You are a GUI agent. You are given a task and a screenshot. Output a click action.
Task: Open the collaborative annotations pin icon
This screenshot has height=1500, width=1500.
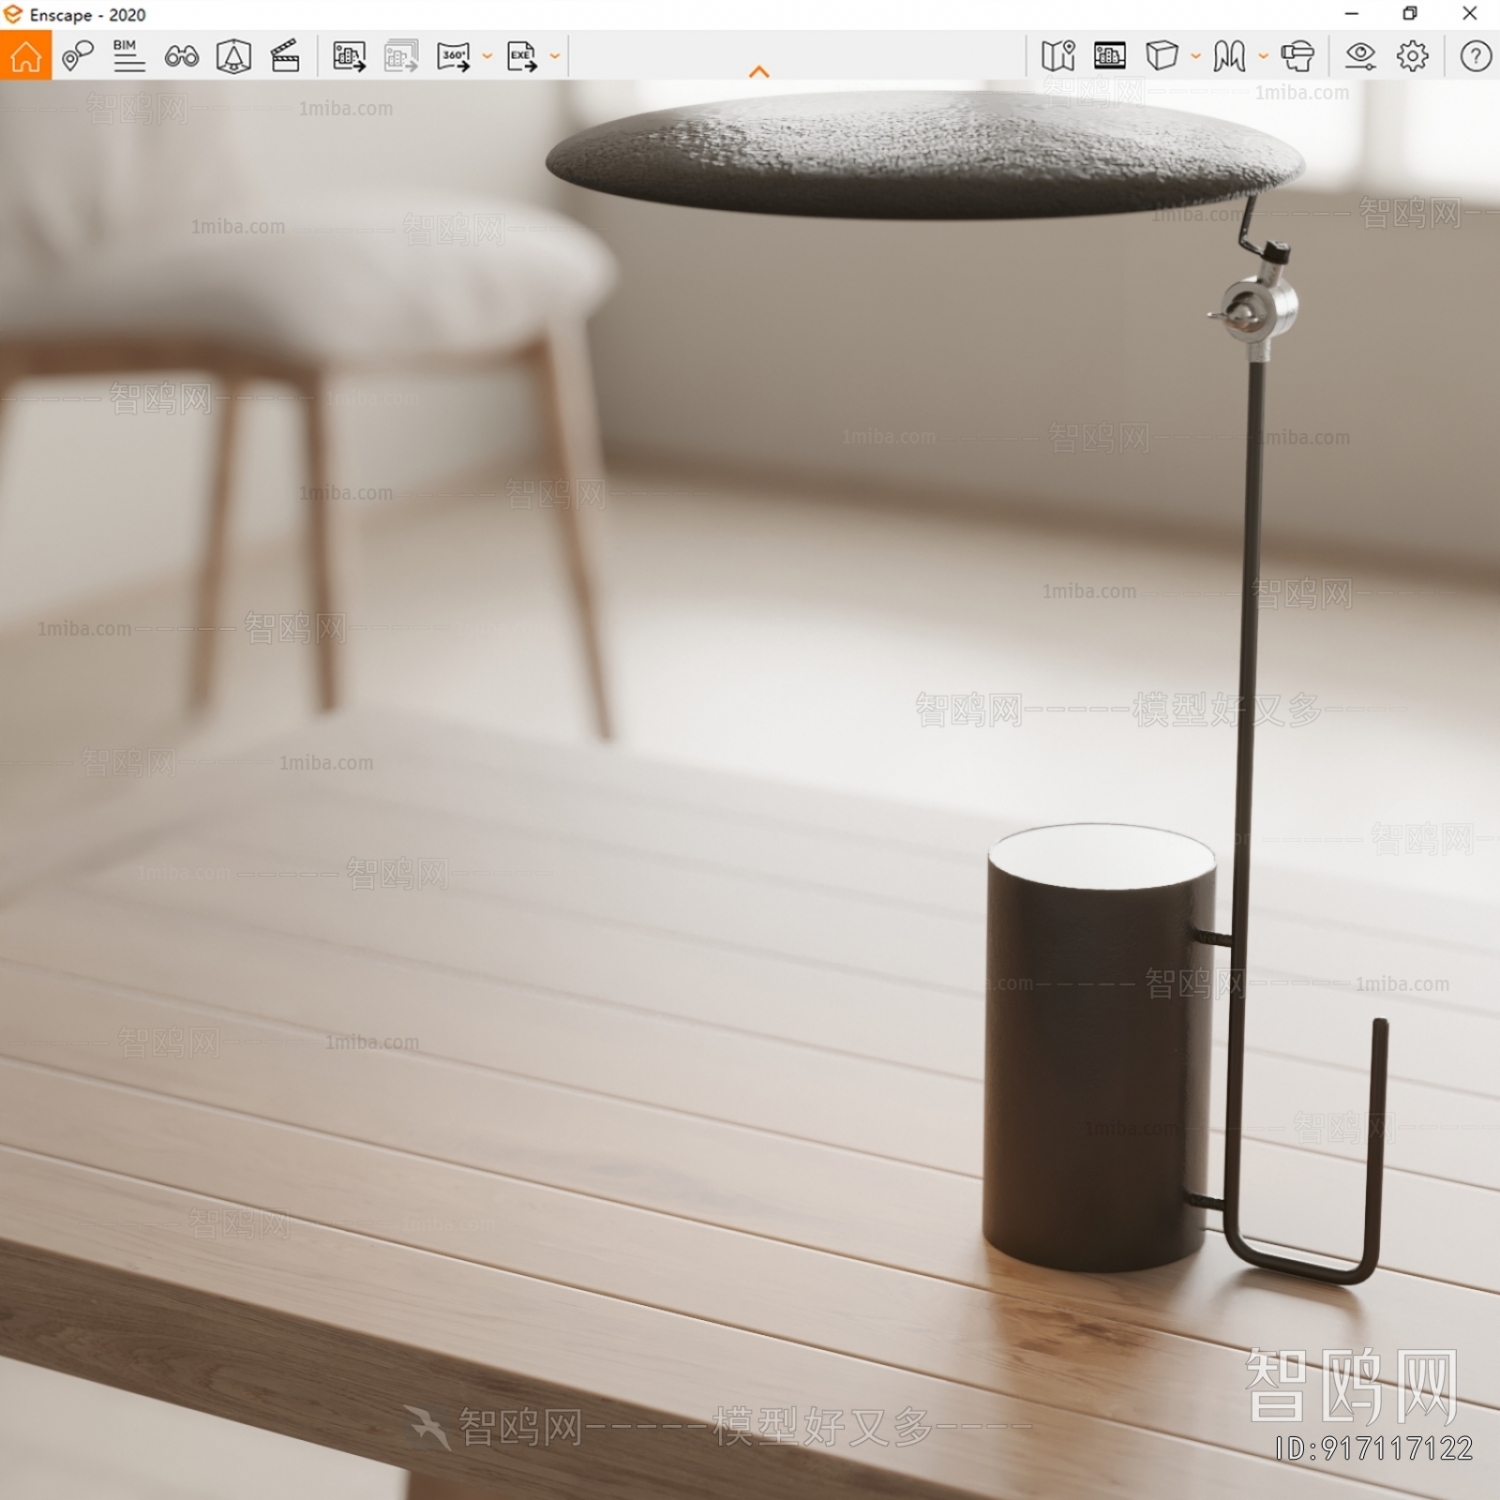(77, 56)
